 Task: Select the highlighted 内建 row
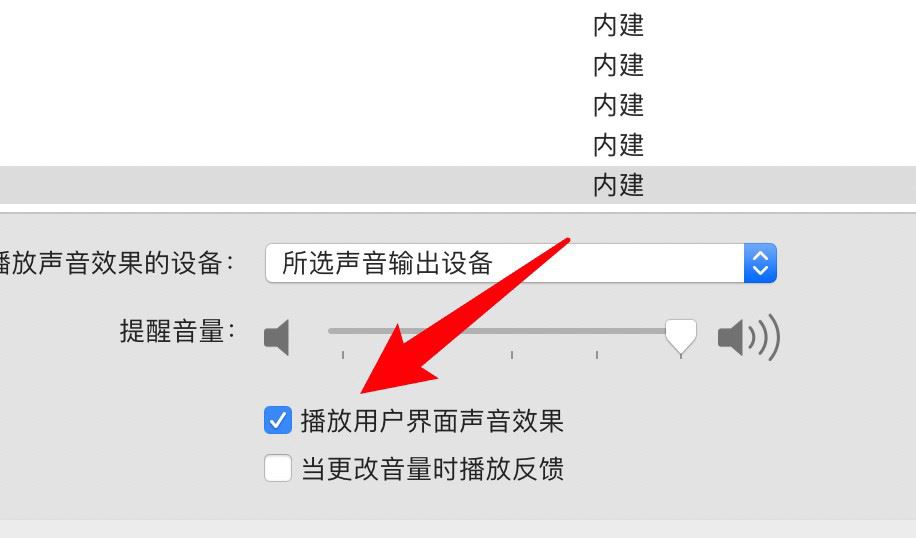(458, 185)
